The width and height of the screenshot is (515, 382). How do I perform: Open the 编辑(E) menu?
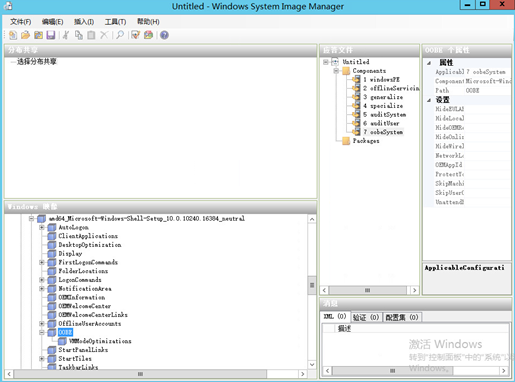click(x=52, y=22)
